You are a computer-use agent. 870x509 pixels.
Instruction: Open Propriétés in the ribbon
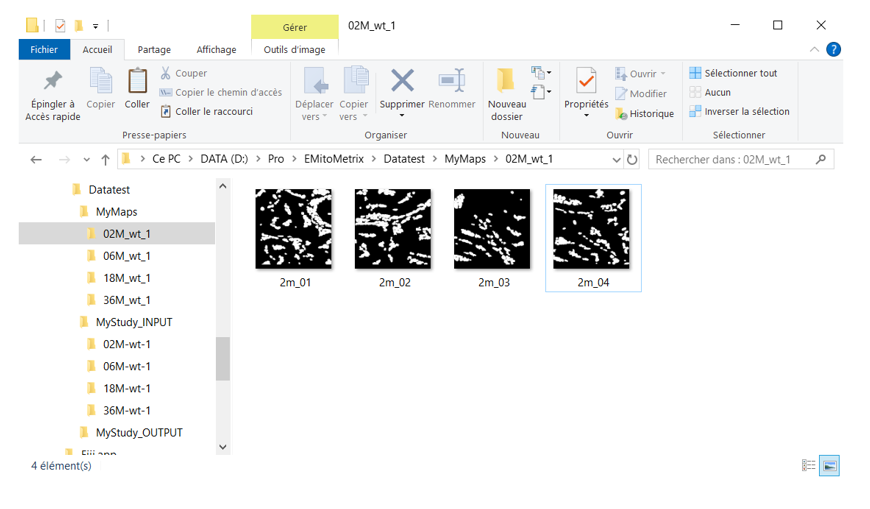pyautogui.click(x=586, y=81)
